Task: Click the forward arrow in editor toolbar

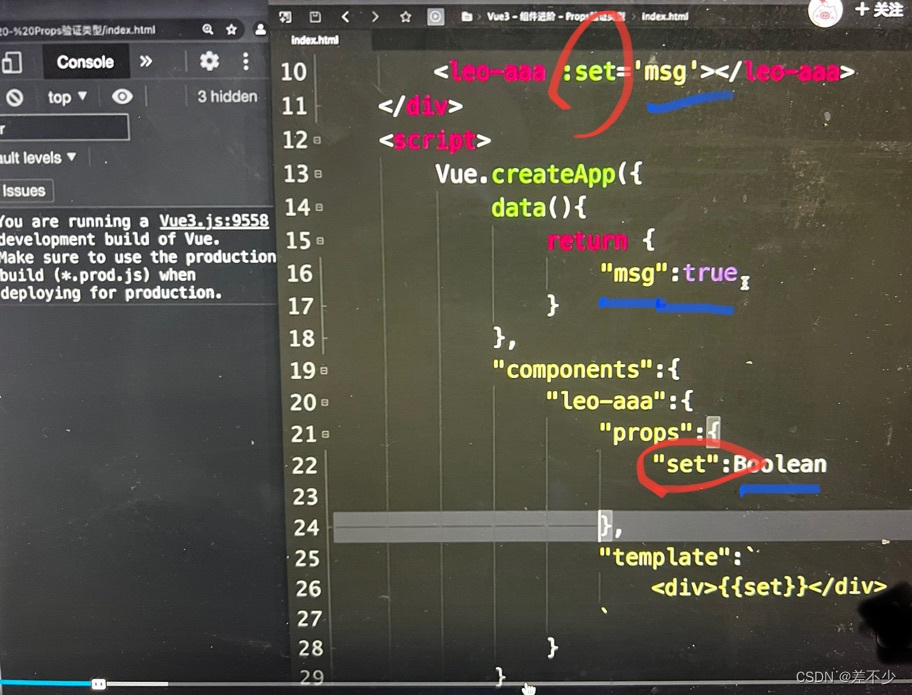Action: (x=376, y=15)
